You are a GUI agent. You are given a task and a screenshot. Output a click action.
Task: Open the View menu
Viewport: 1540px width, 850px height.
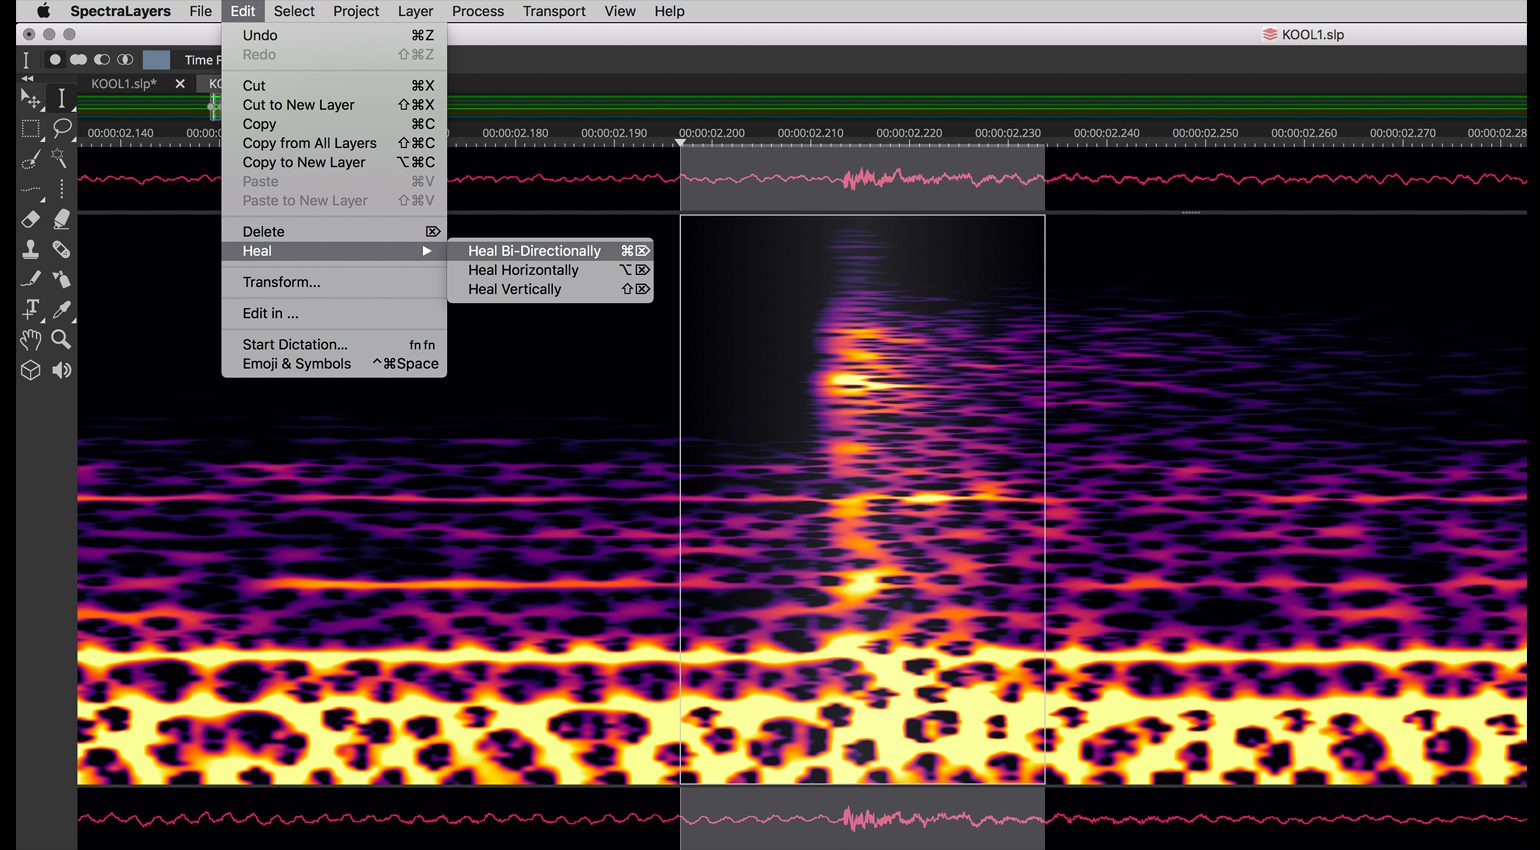coord(620,11)
